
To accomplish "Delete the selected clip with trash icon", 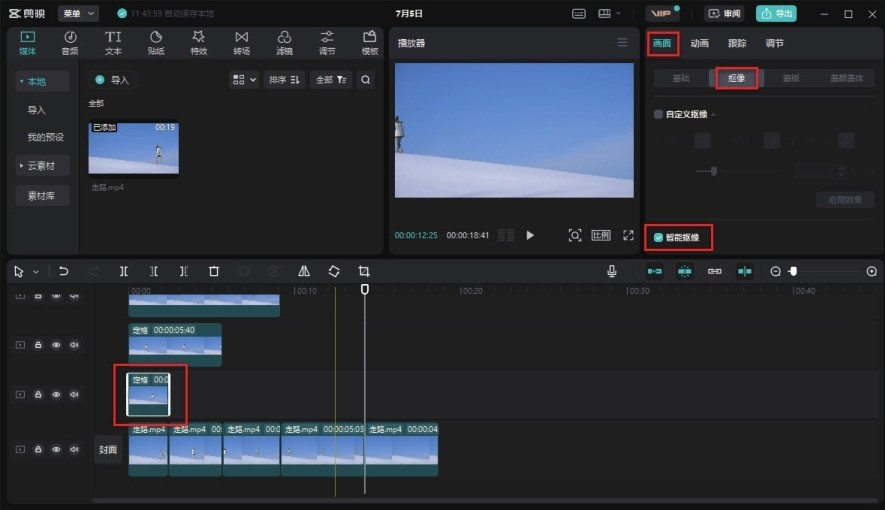I will click(214, 271).
